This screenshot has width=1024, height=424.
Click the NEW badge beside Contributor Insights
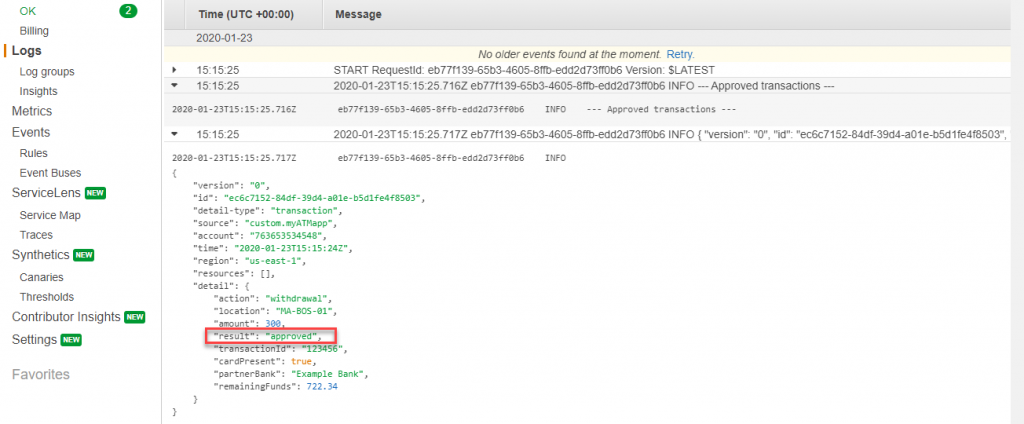pos(135,317)
